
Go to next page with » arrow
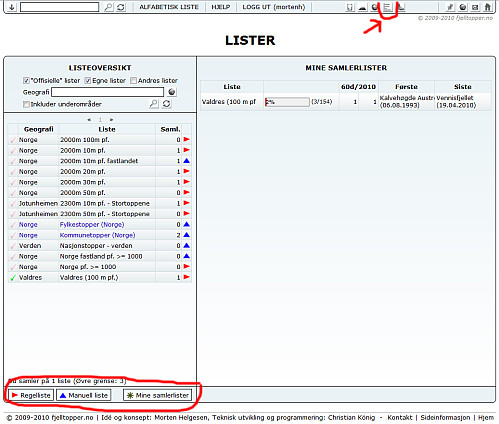click(111, 119)
